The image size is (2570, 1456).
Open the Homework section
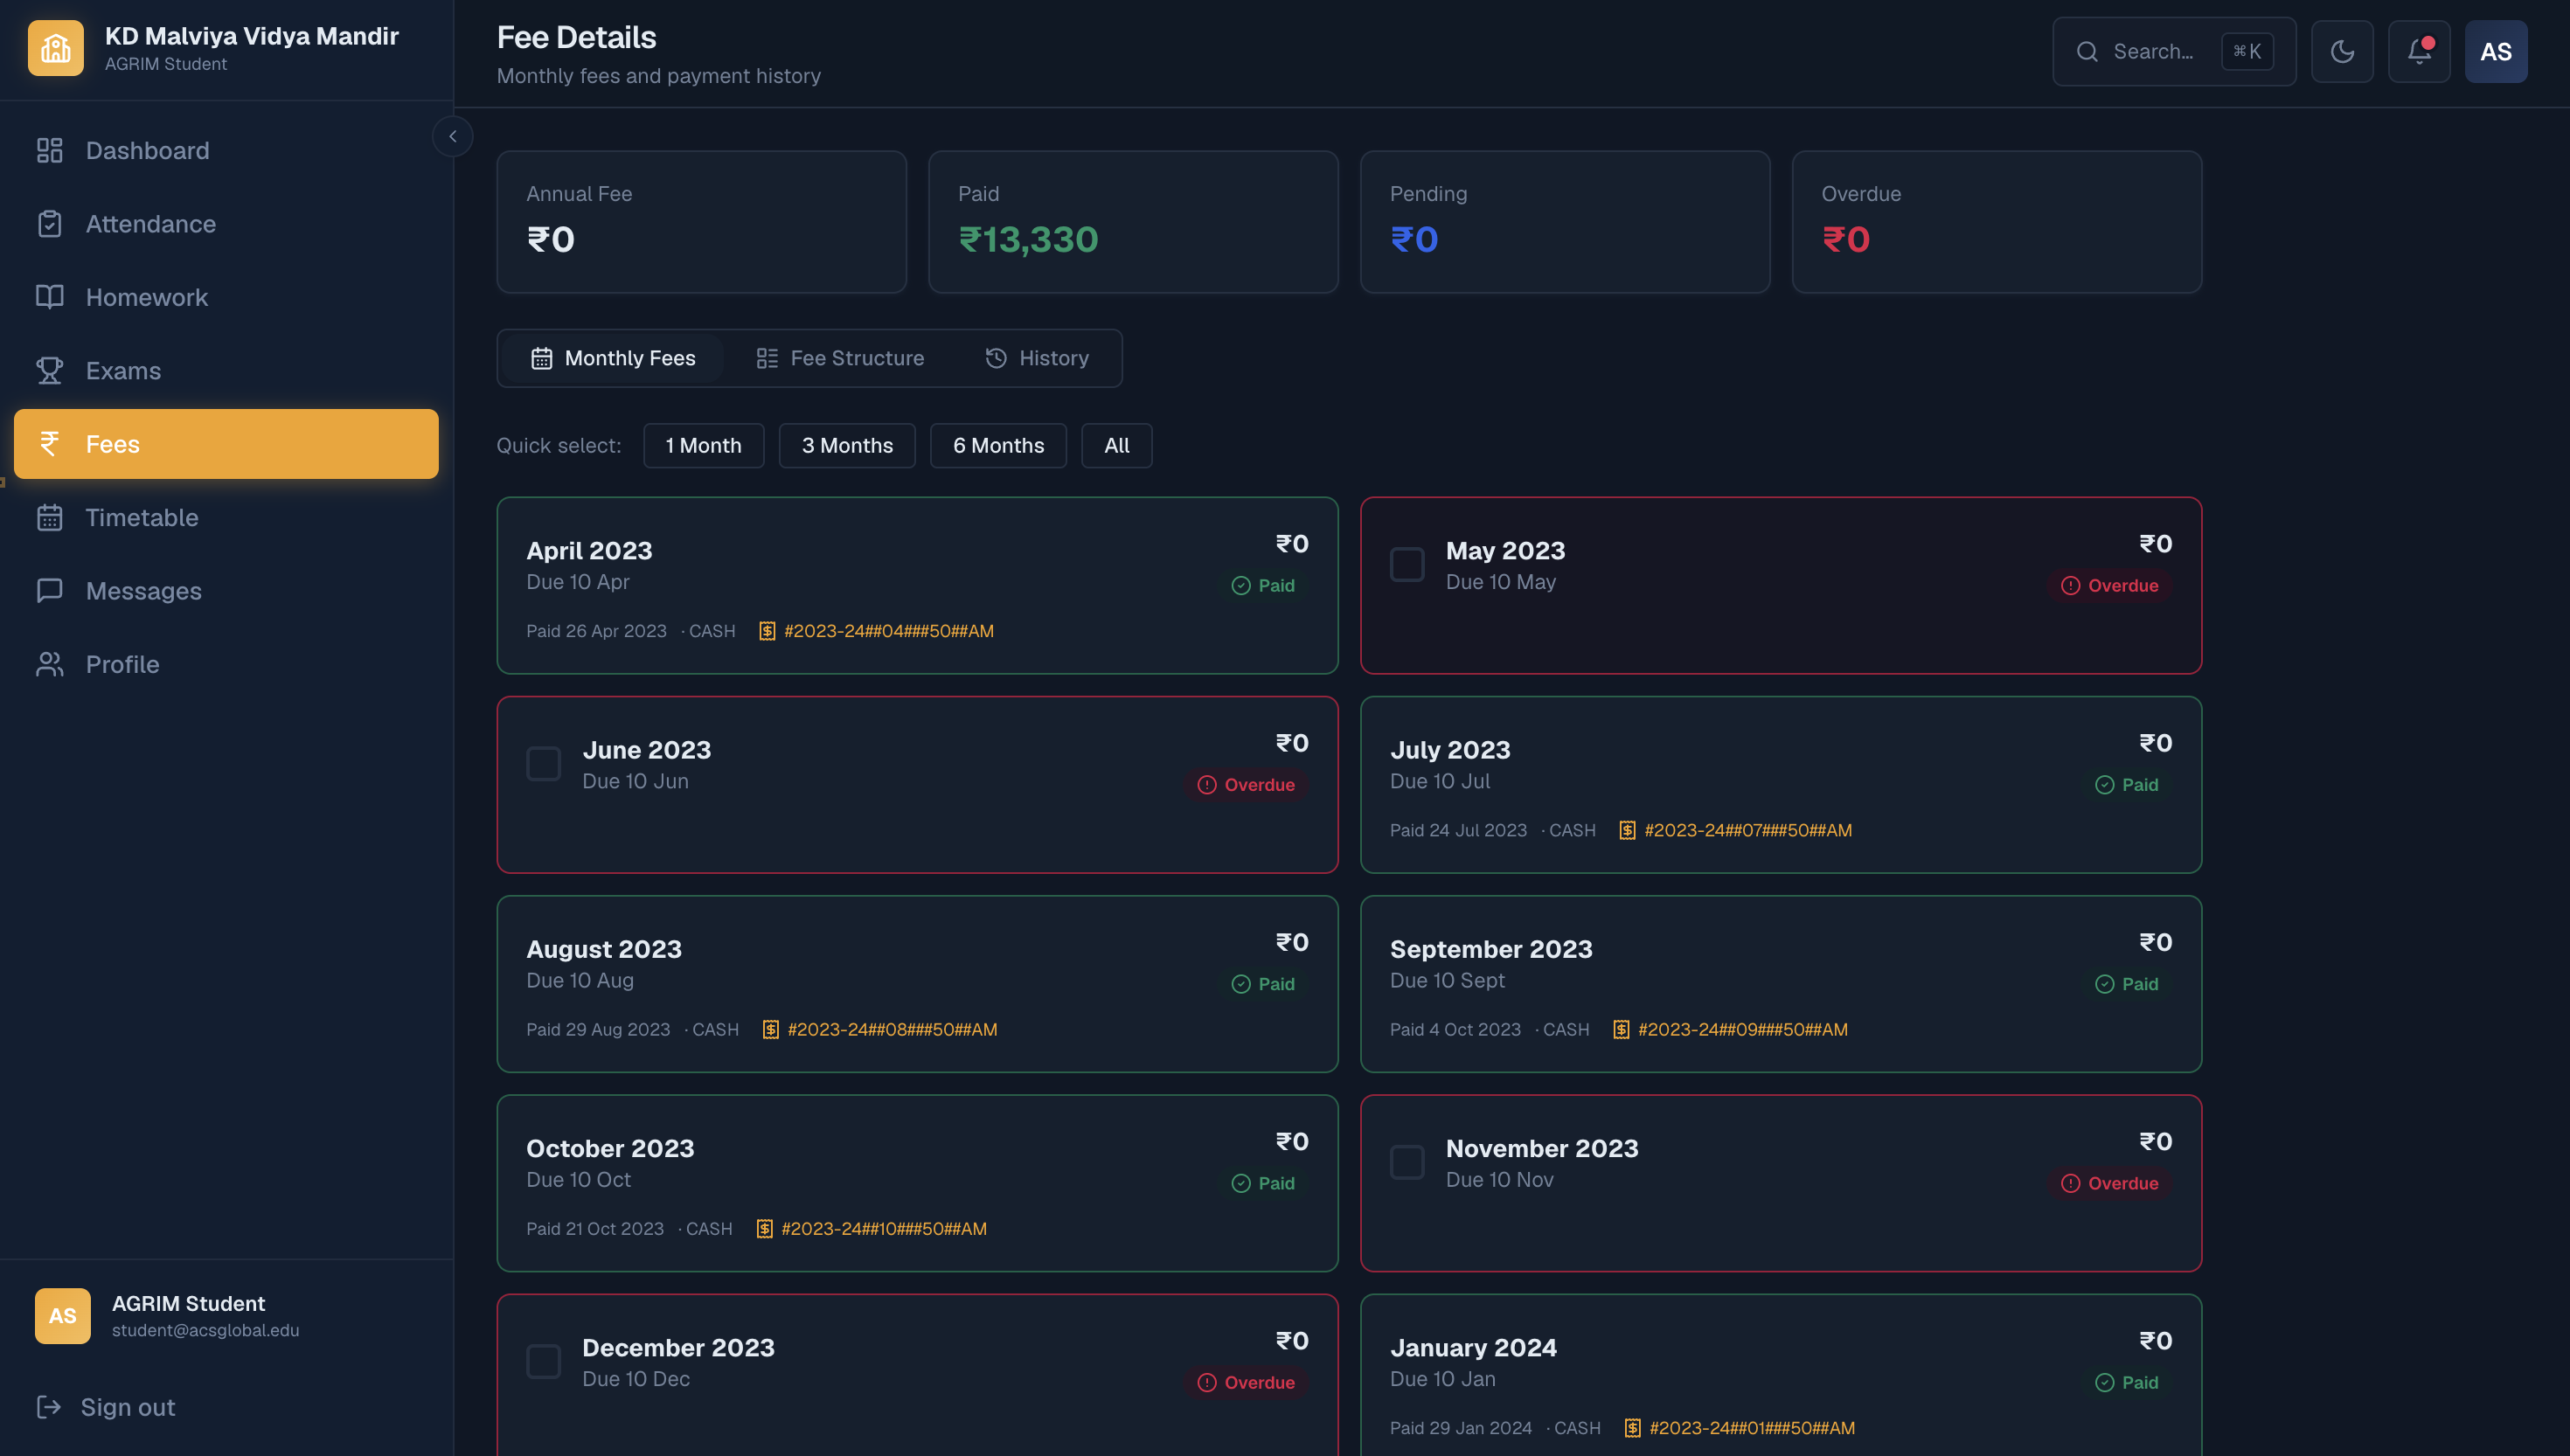[x=226, y=297]
